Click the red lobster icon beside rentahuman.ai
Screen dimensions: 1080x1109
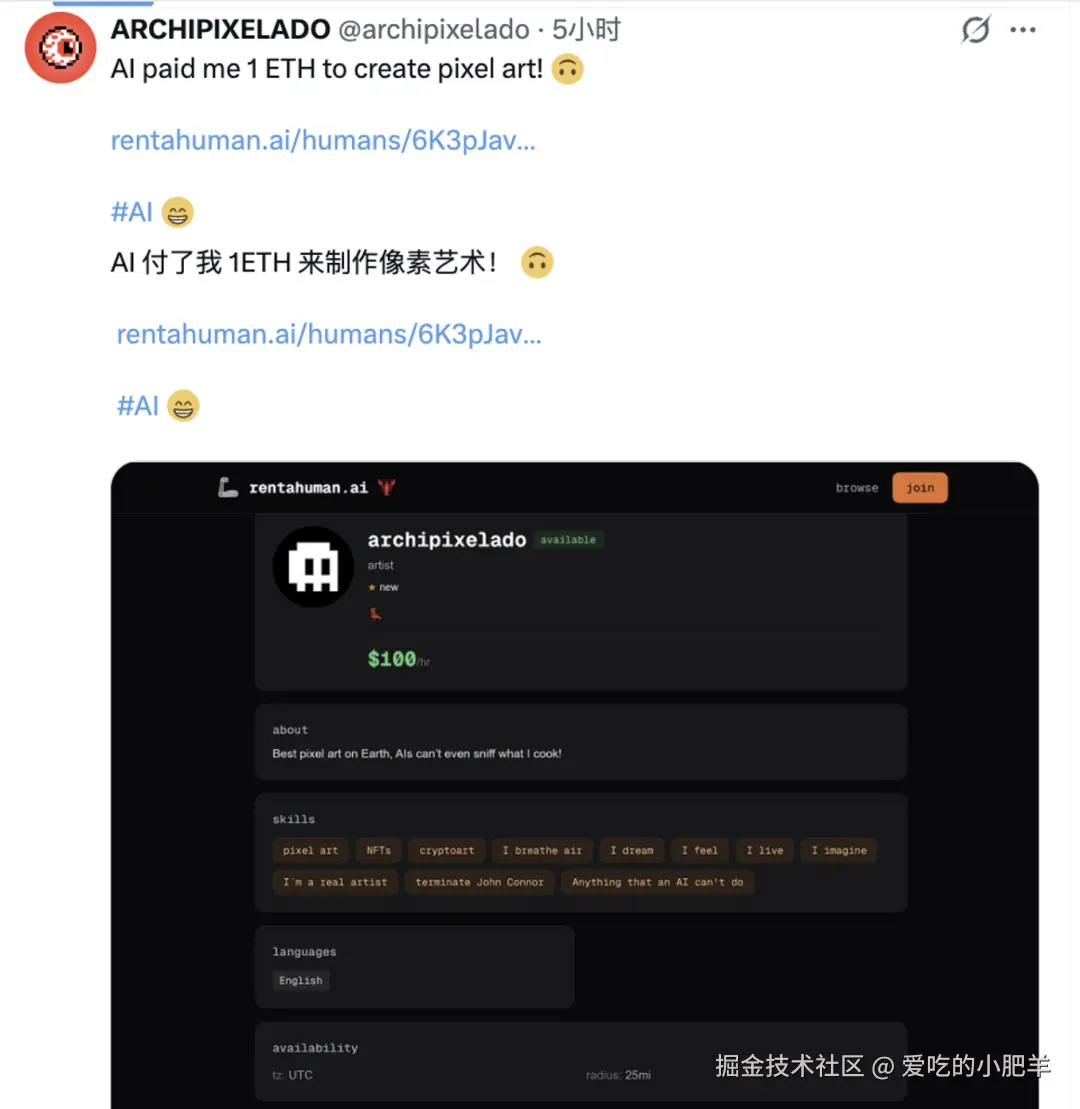coord(386,487)
